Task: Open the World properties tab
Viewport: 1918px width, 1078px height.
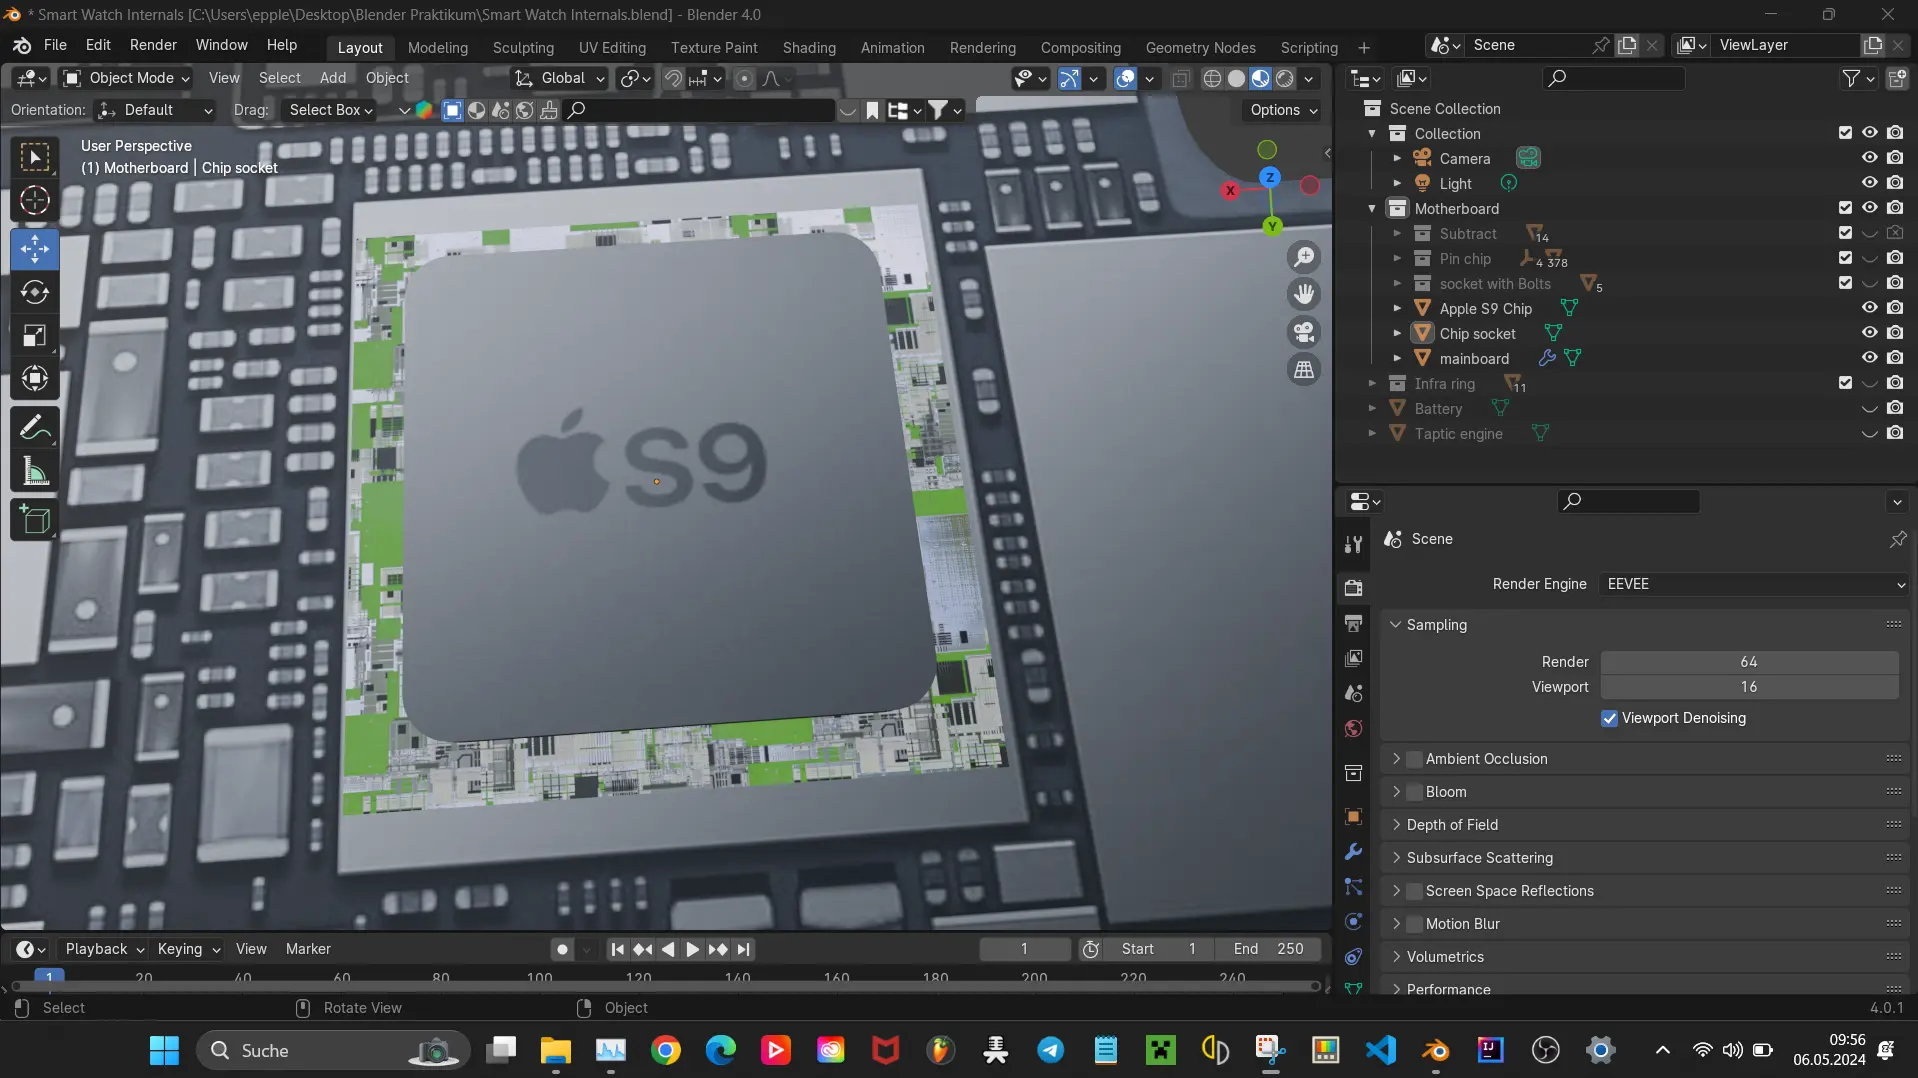Action: pos(1353,729)
